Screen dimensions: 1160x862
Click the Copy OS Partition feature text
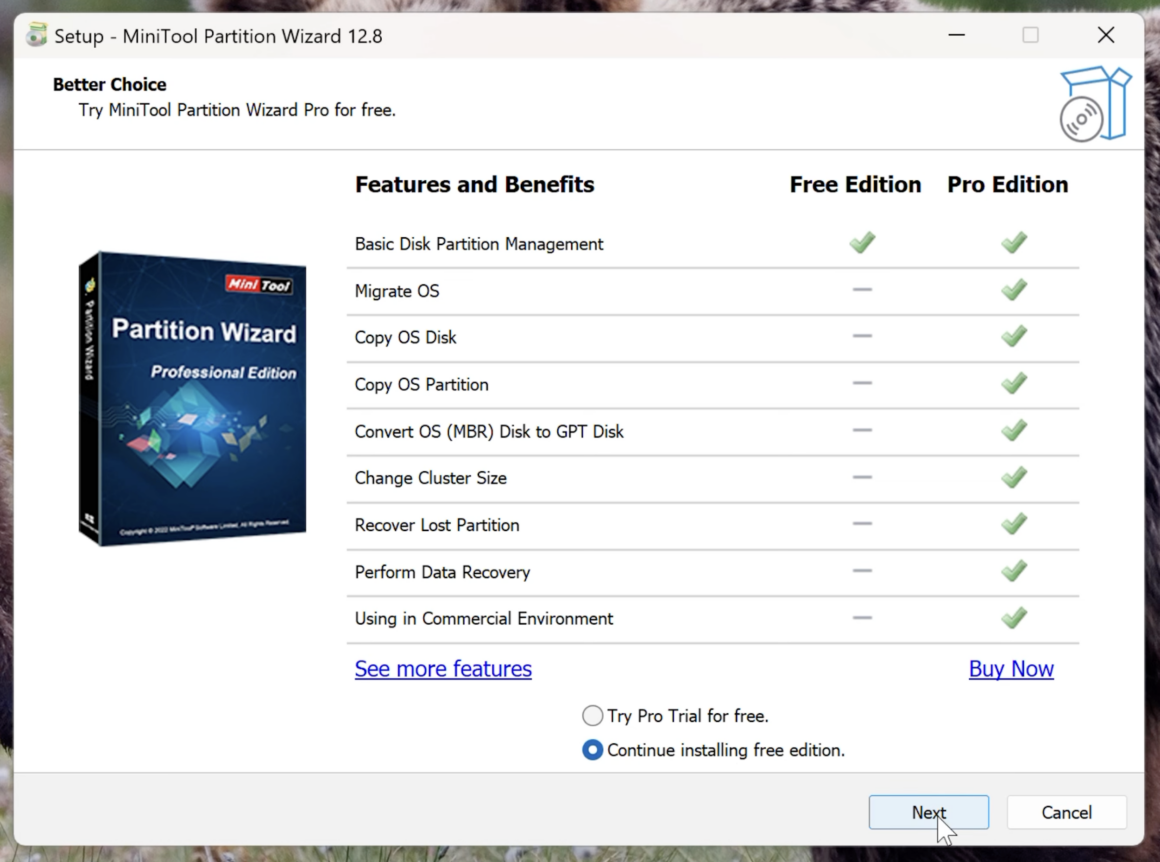422,385
